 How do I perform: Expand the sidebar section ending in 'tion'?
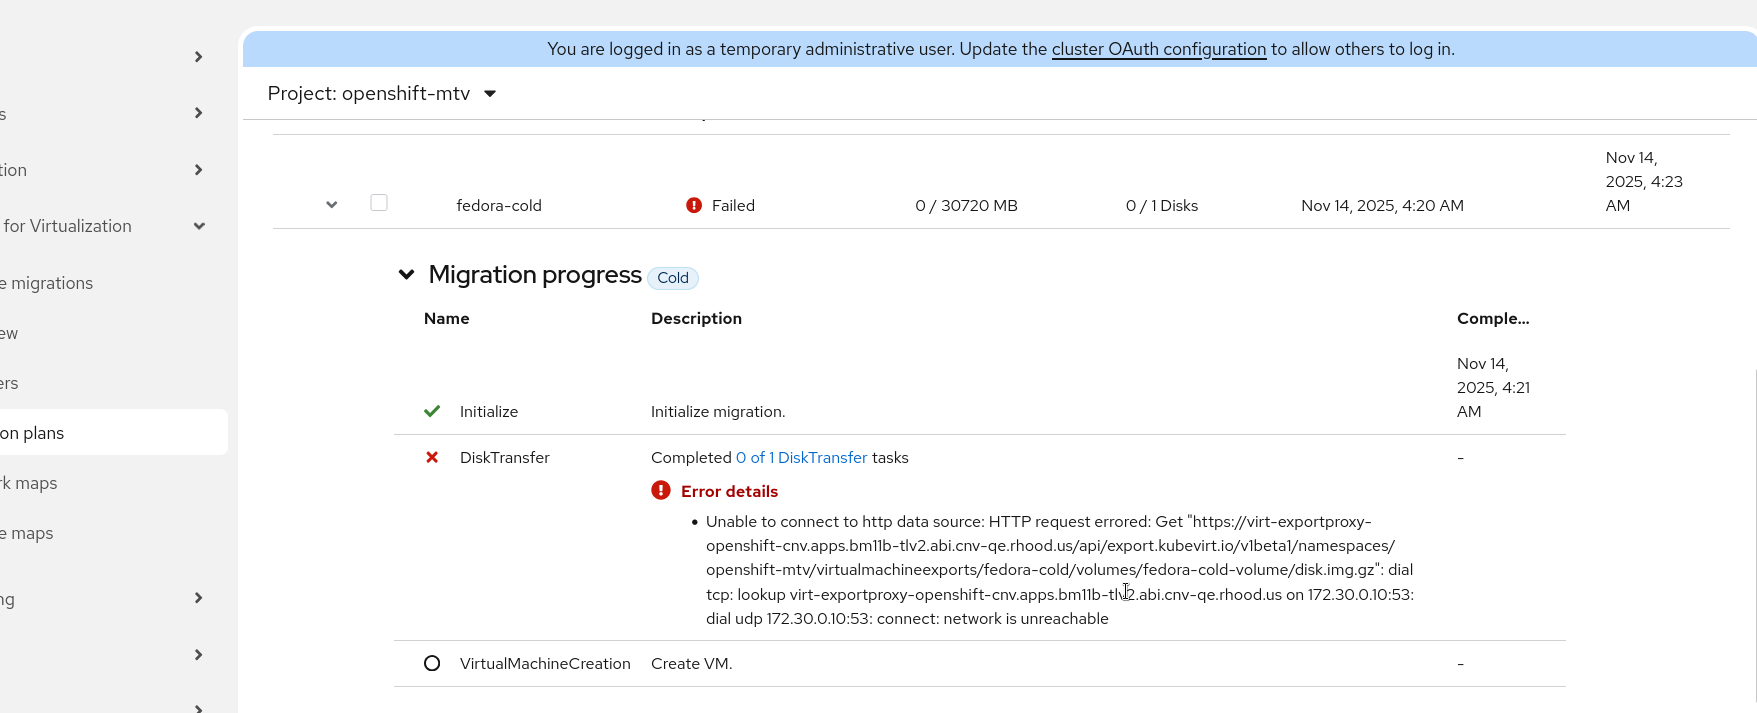click(198, 170)
